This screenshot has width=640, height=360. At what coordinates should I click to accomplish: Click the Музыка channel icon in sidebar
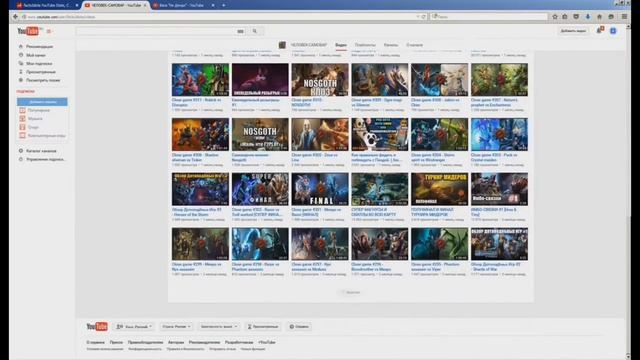tap(22, 118)
